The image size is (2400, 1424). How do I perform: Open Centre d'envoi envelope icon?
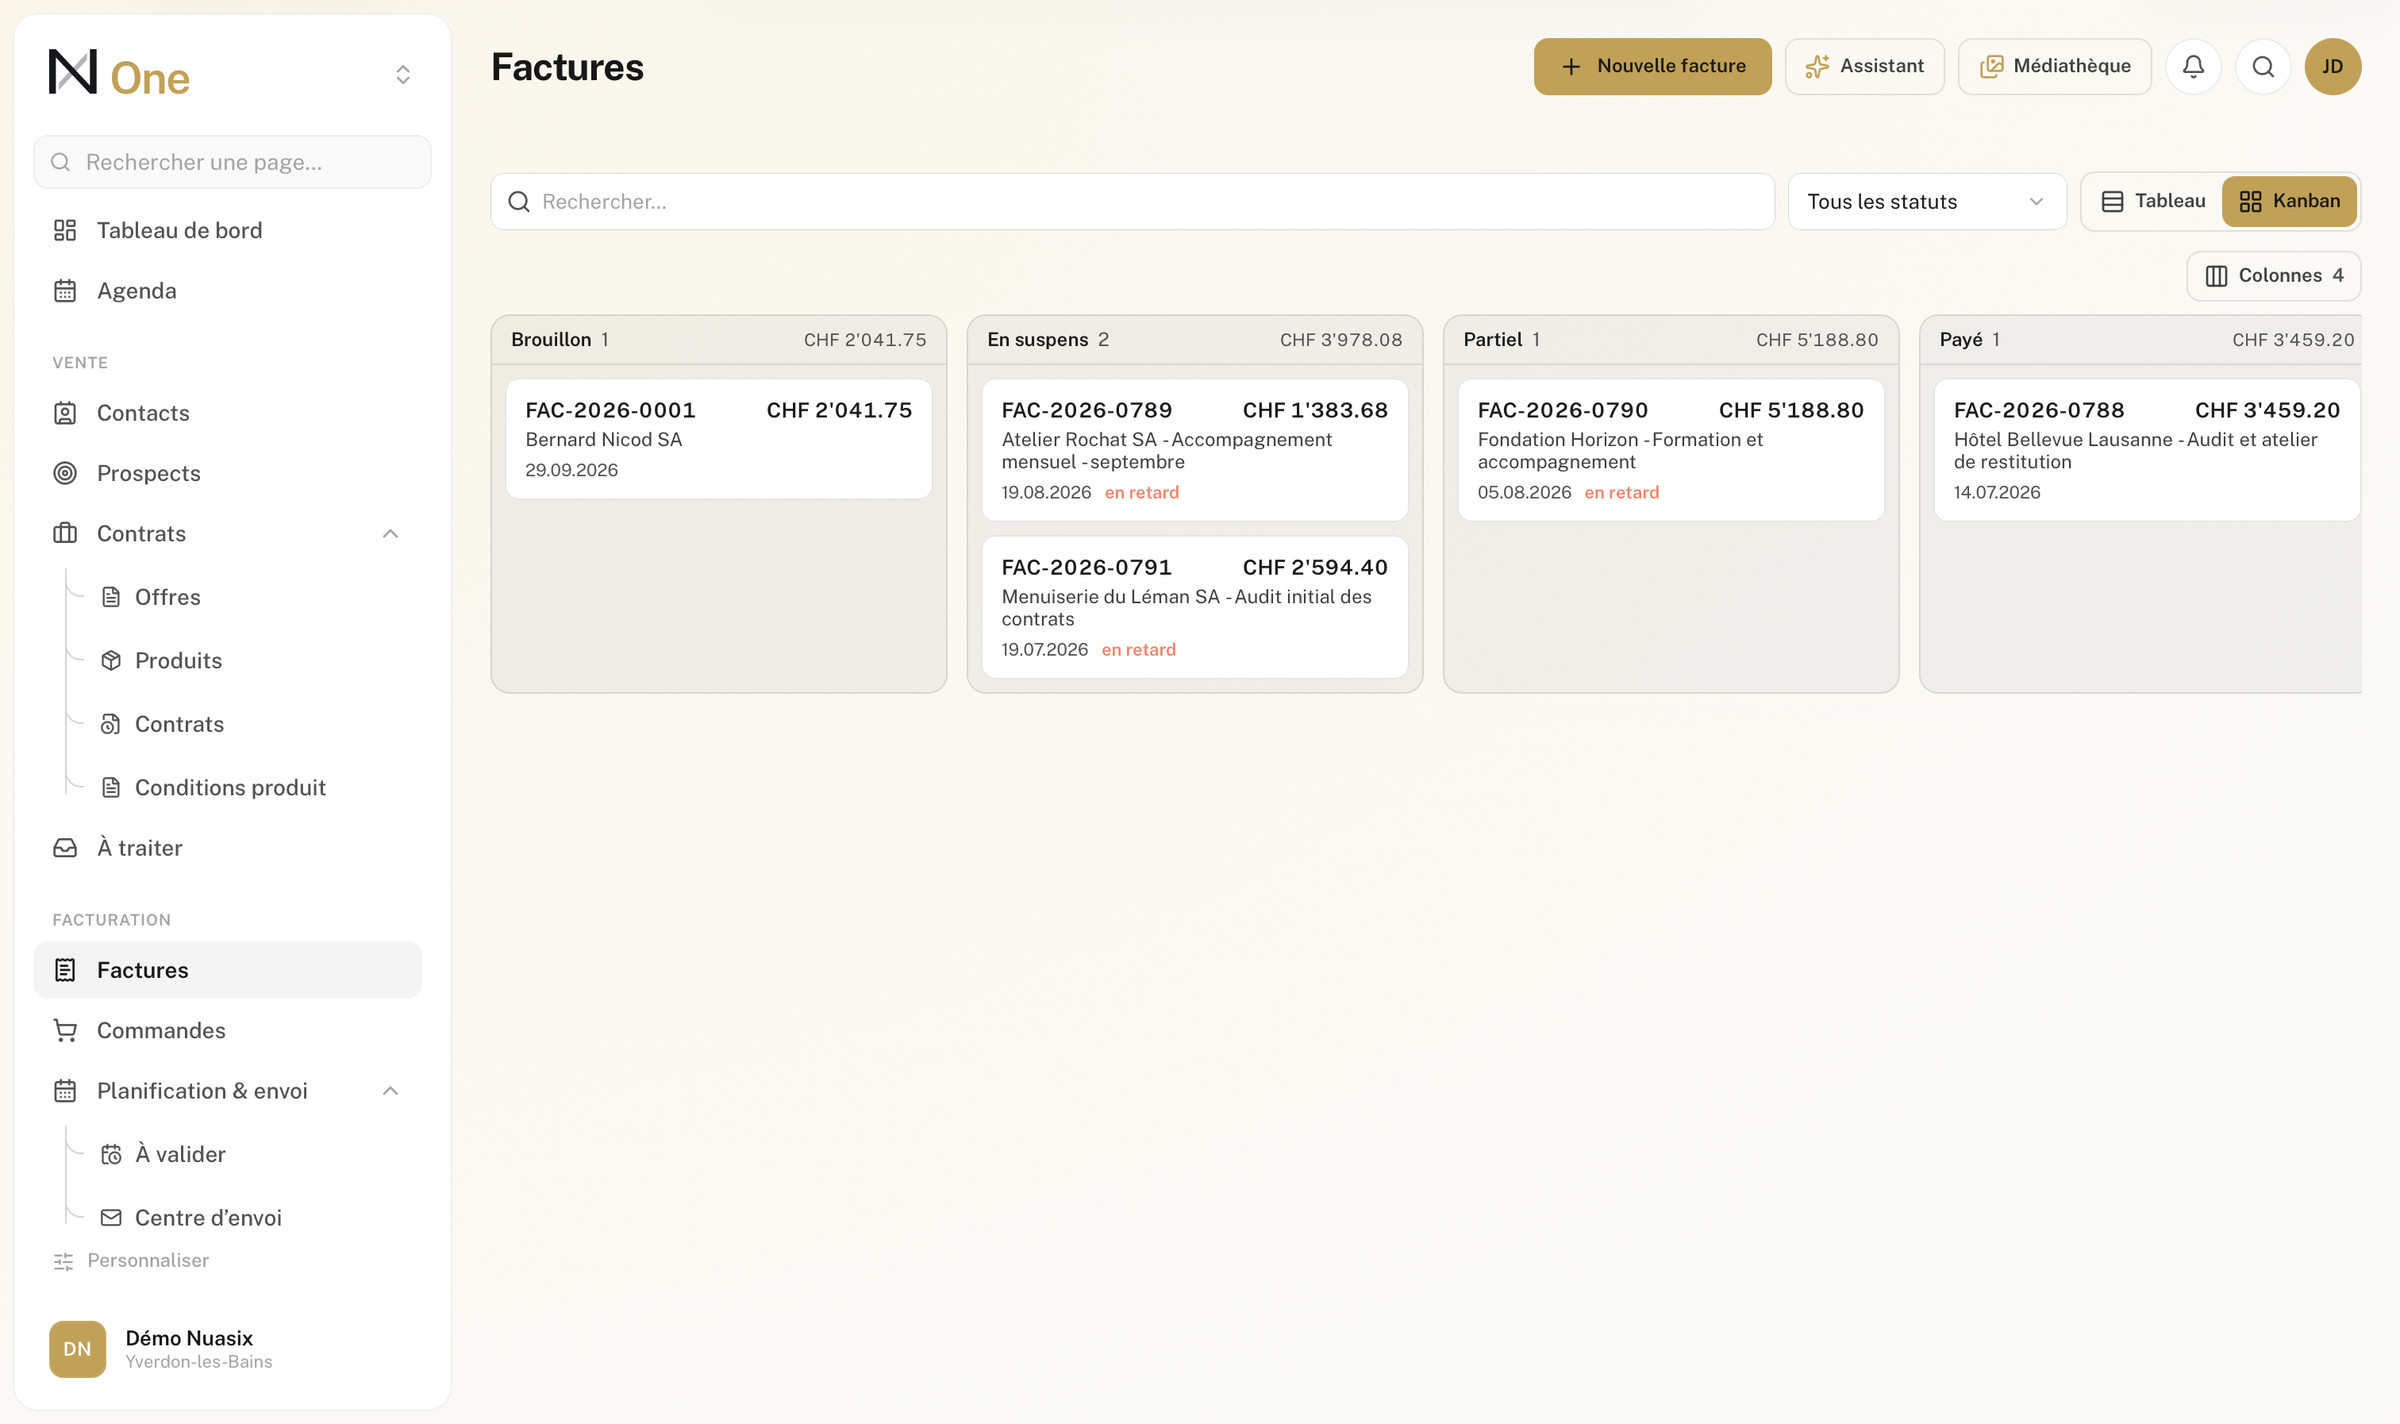(x=111, y=1217)
